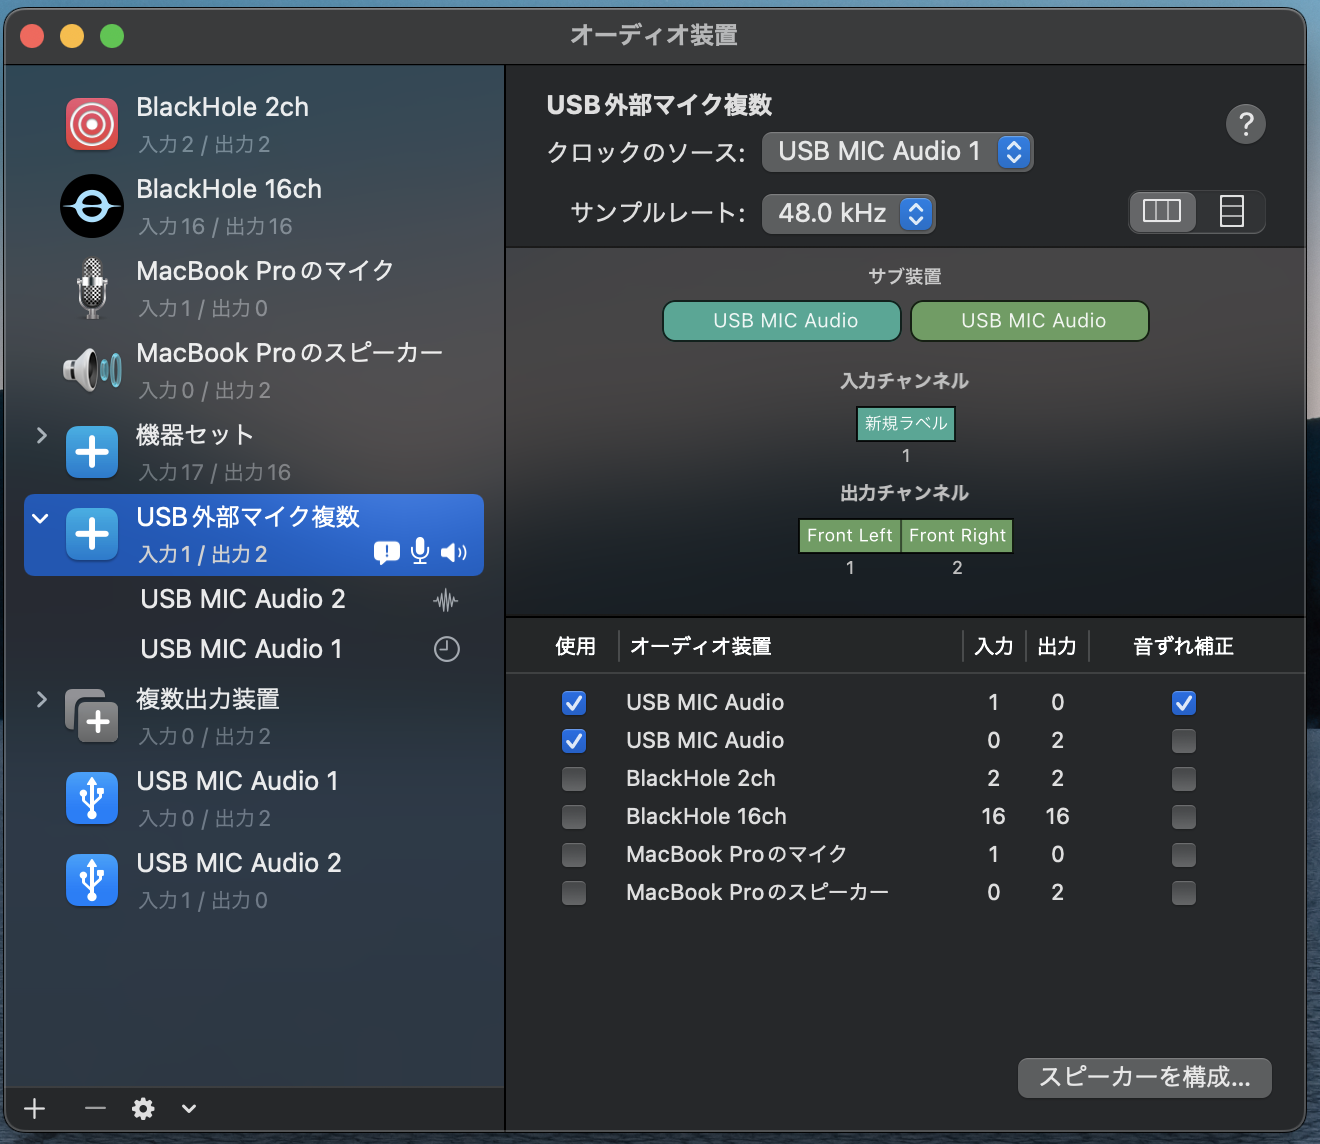Click the USB icon of USB MIC Audio 1

pyautogui.click(x=92, y=798)
